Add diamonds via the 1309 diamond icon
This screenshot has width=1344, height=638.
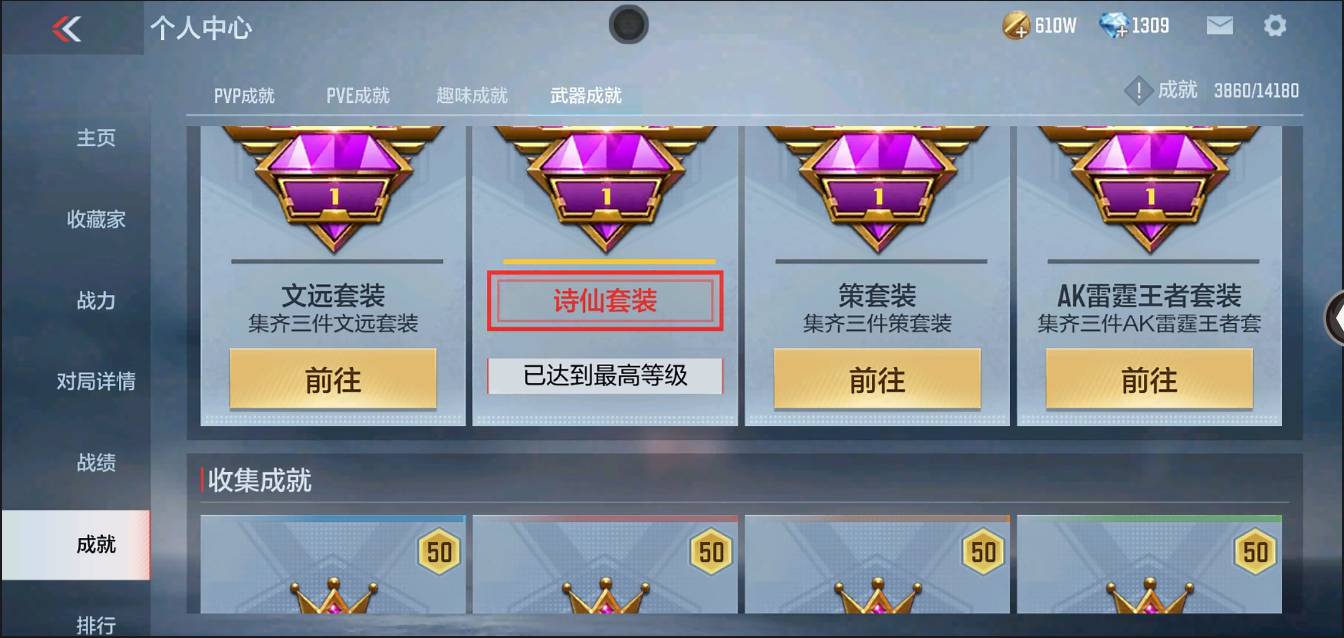pyautogui.click(x=1113, y=26)
